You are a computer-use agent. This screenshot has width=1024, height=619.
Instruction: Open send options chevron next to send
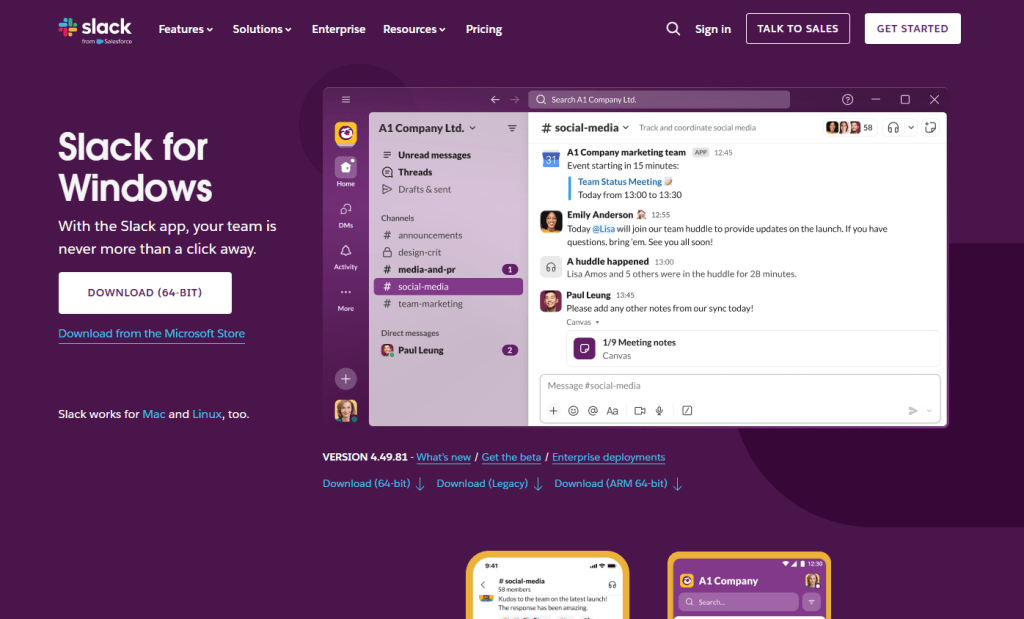point(929,411)
